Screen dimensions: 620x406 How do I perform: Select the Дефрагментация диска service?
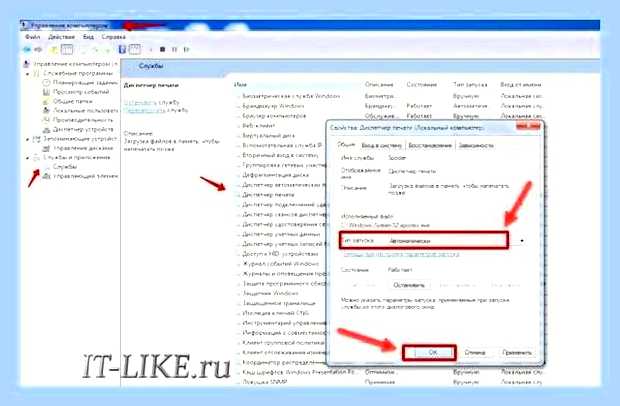[x=276, y=175]
